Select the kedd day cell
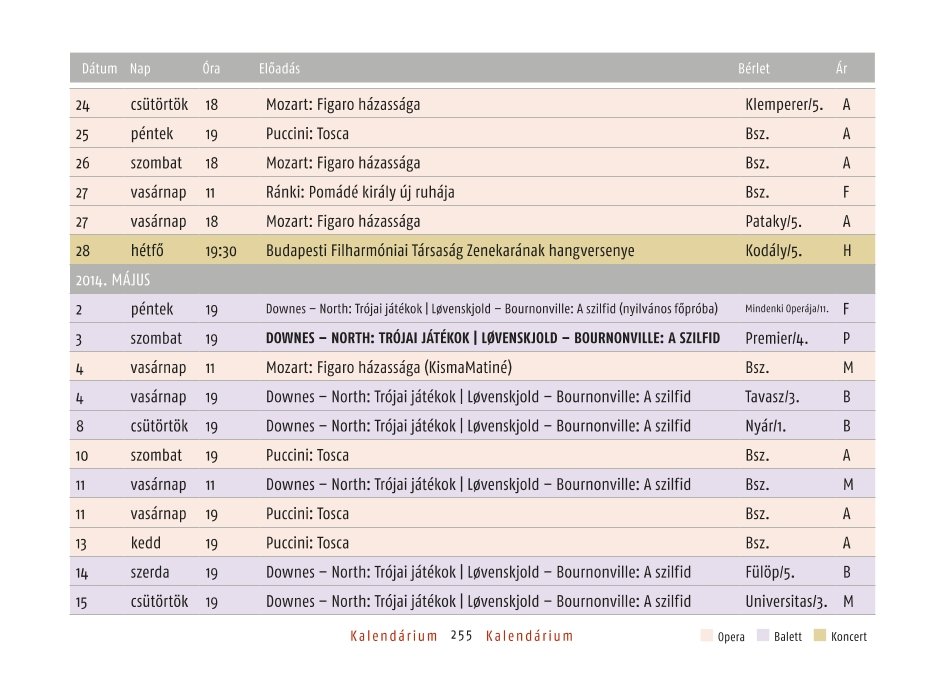Image resolution: width=944 pixels, height=679 pixels. click(146, 543)
